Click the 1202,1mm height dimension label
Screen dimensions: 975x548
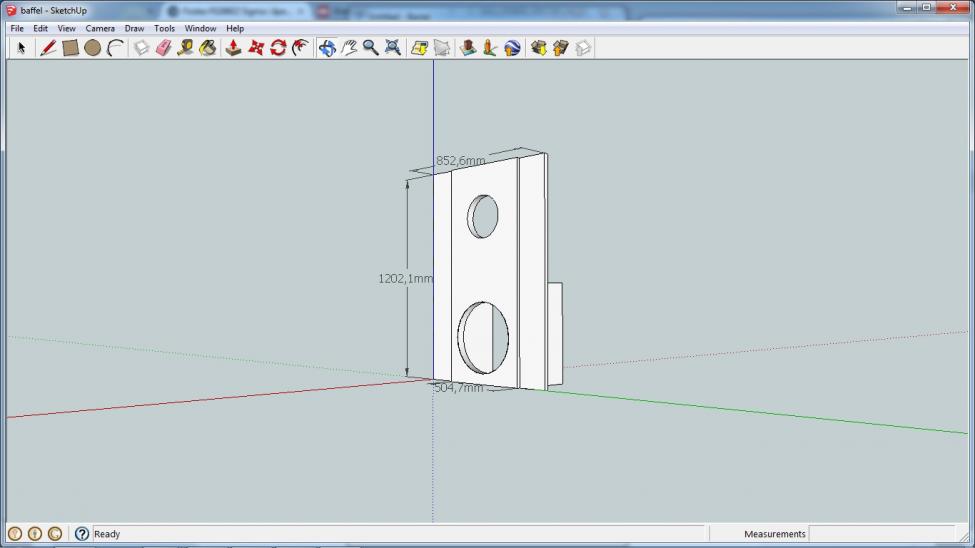[404, 279]
